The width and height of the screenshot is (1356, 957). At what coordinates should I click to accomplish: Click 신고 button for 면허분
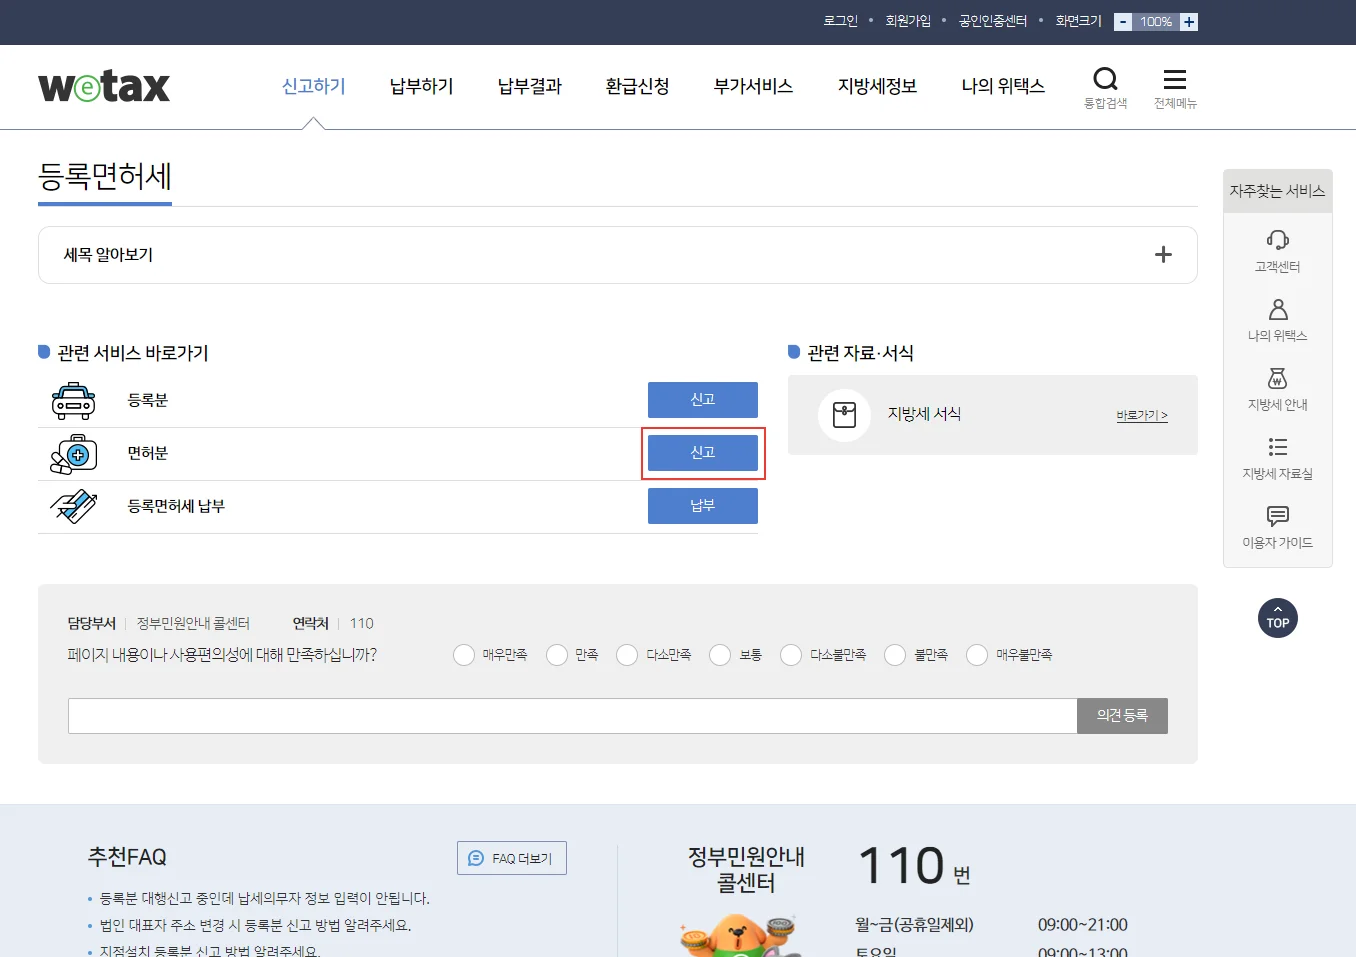point(702,453)
